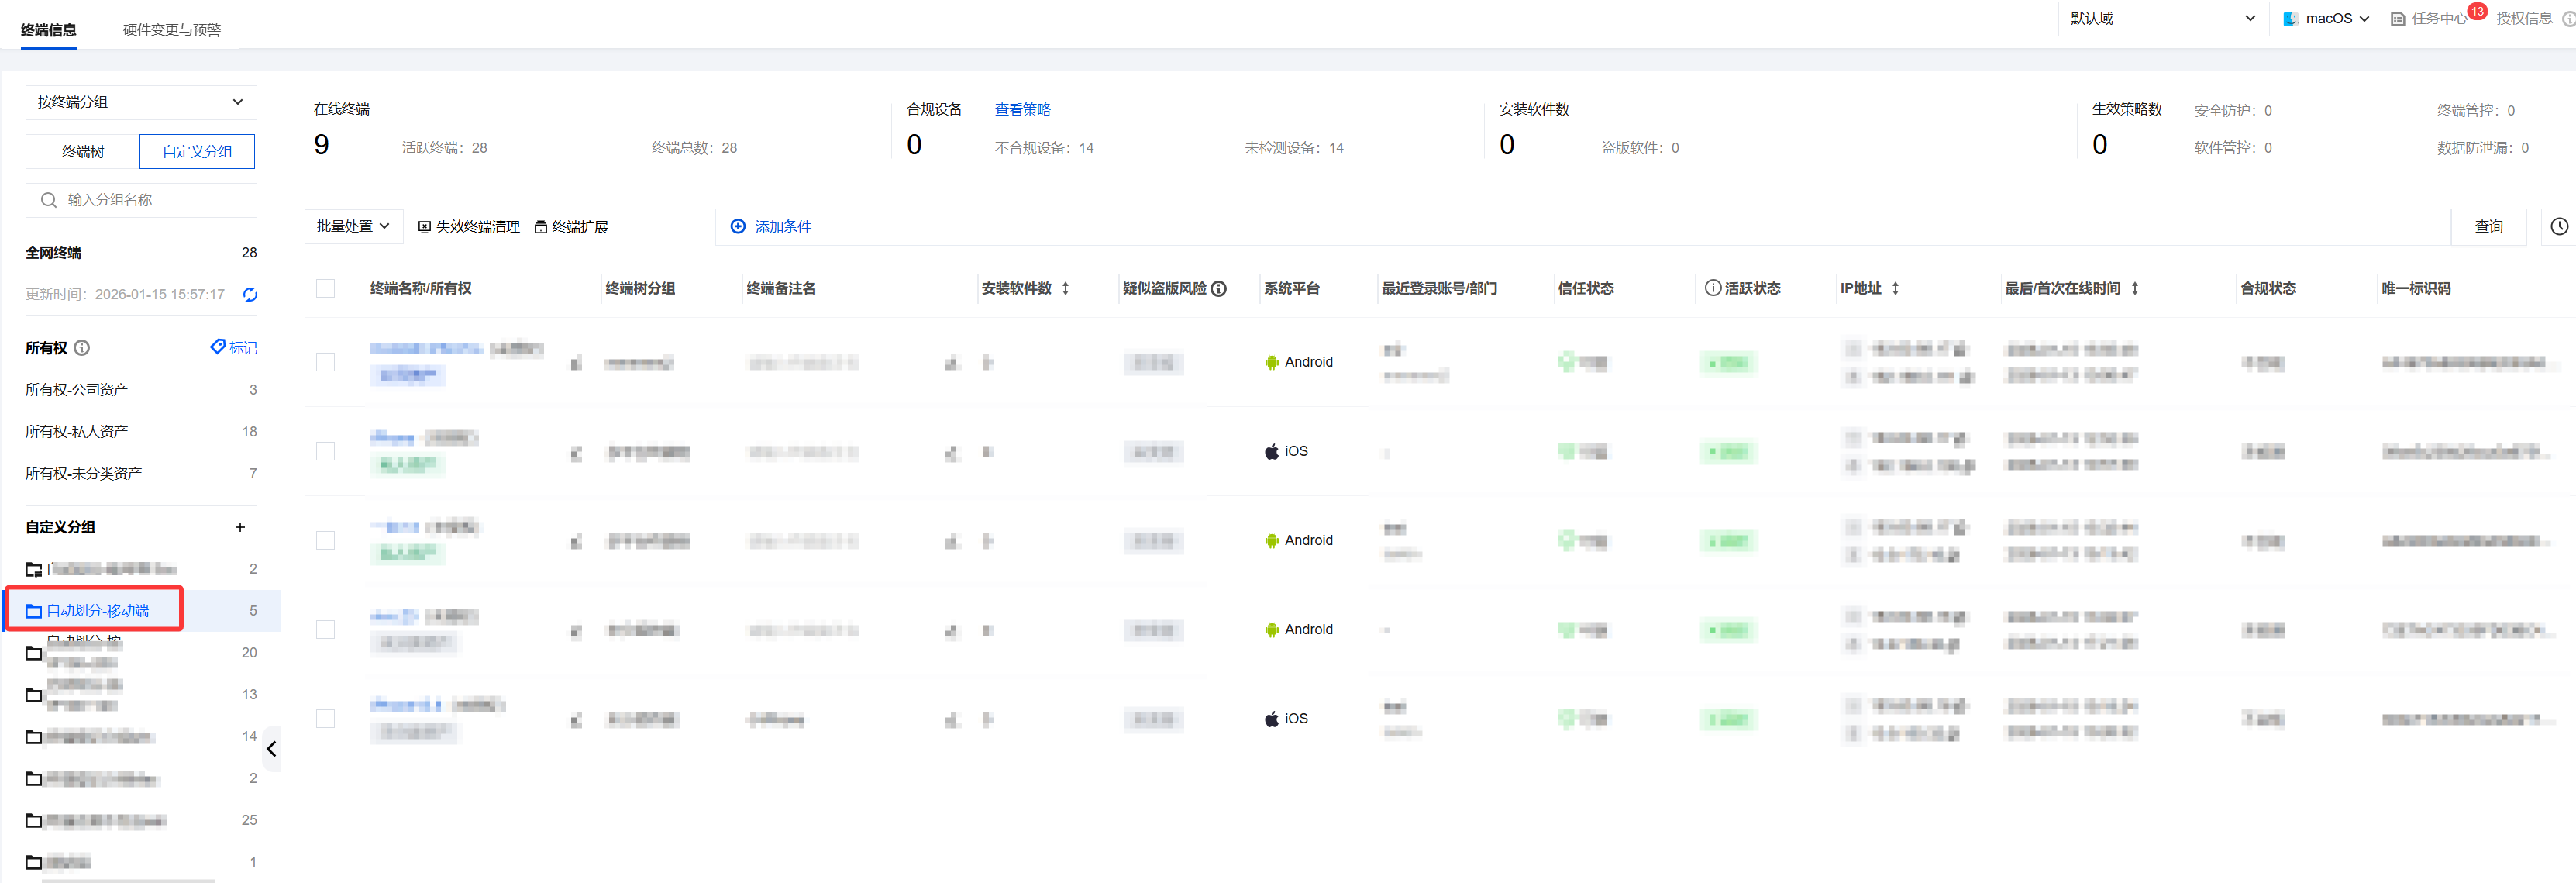Select the 终端树 tab
The image size is (2576, 883).
pos(82,152)
